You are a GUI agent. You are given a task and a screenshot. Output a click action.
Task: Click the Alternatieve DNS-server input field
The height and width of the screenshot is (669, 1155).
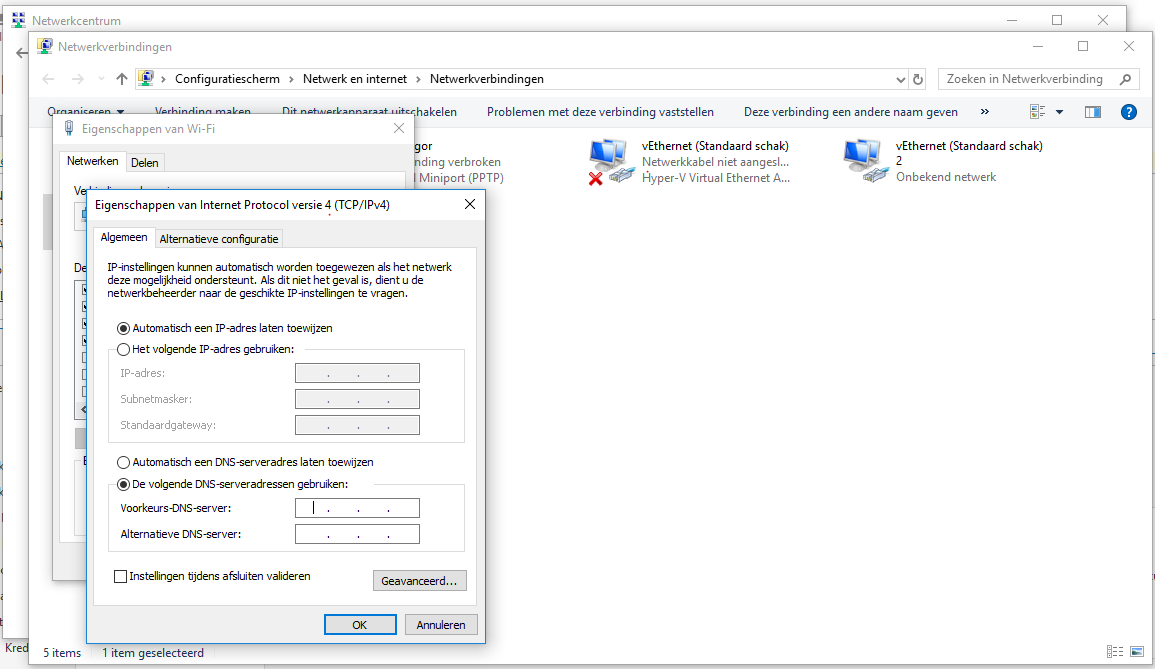point(357,534)
